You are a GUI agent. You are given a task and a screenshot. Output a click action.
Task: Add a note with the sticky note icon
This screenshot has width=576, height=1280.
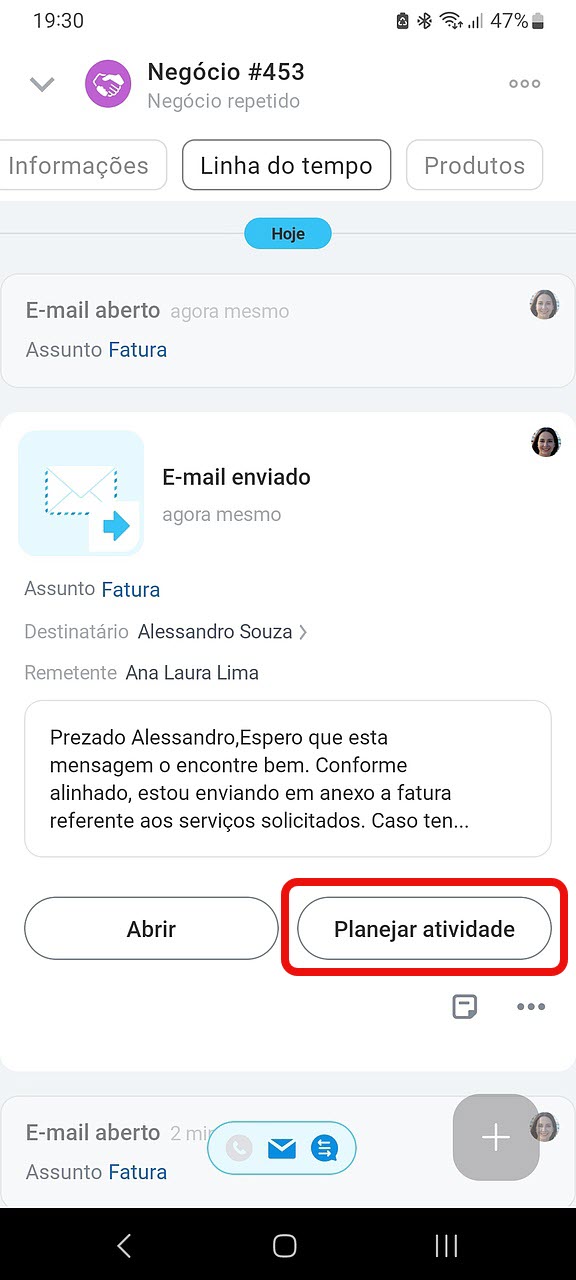465,1006
